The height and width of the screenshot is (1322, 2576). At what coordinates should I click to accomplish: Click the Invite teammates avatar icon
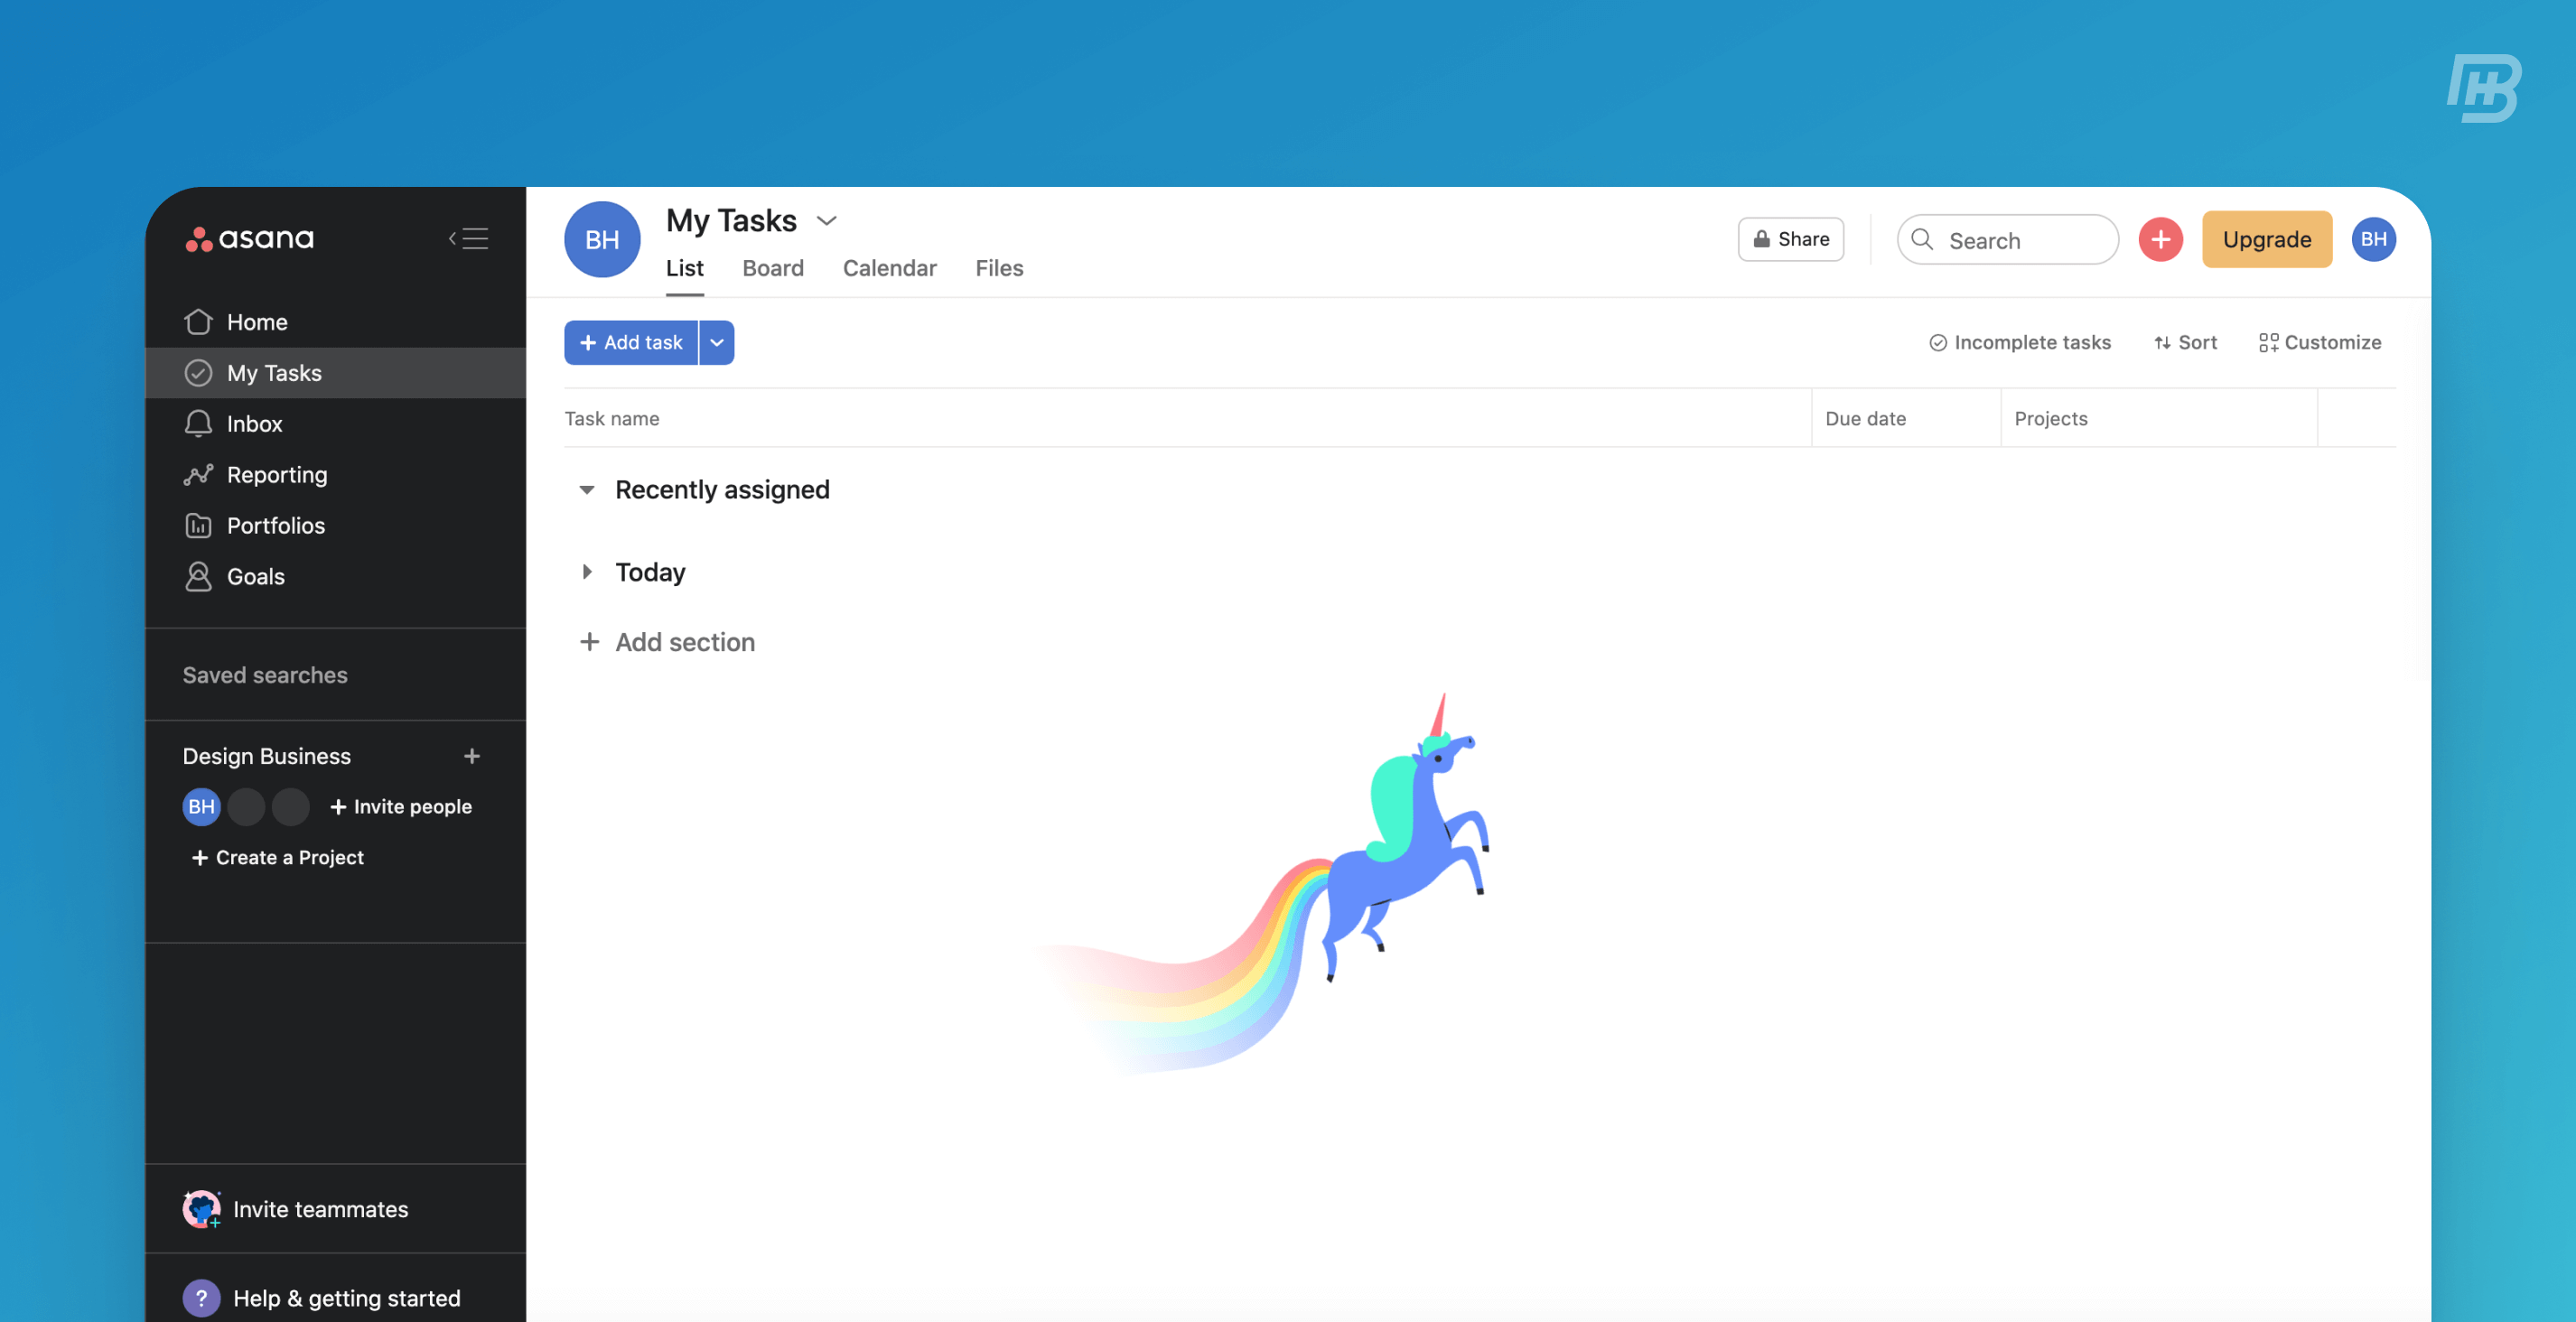tap(201, 1209)
